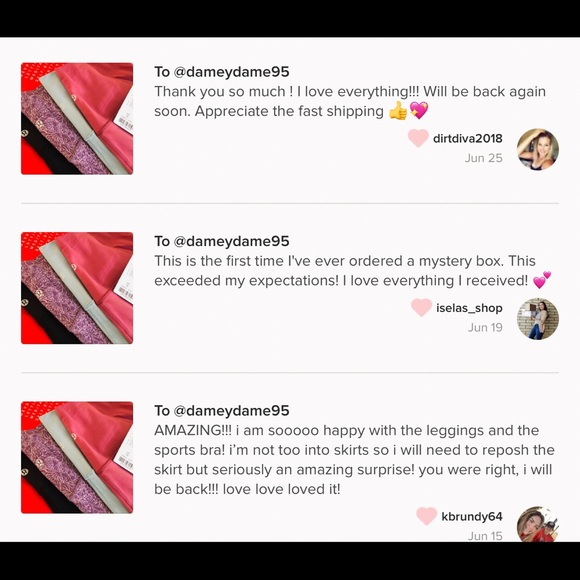The image size is (580, 580).
Task: Open listing thumbnail in dirtdiva2018's review
Action: click(x=77, y=119)
